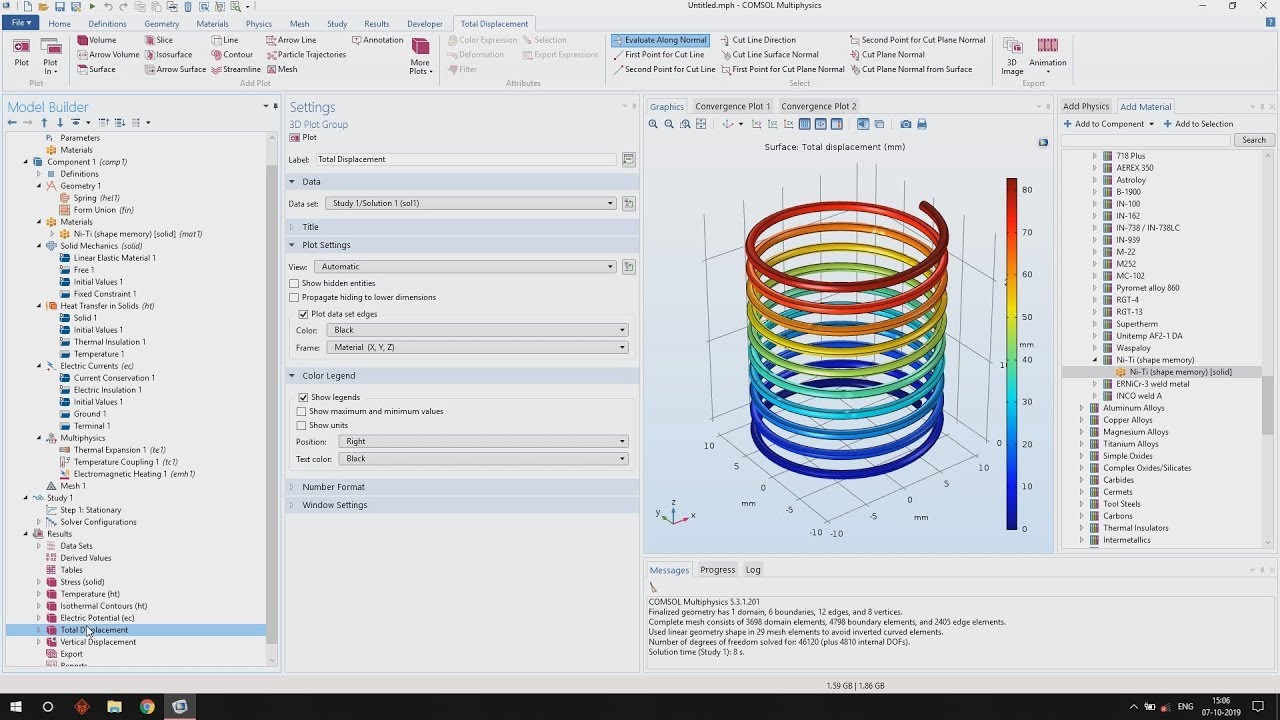Disable the Show legends checkbox
1280x720 pixels.
[x=329, y=397]
